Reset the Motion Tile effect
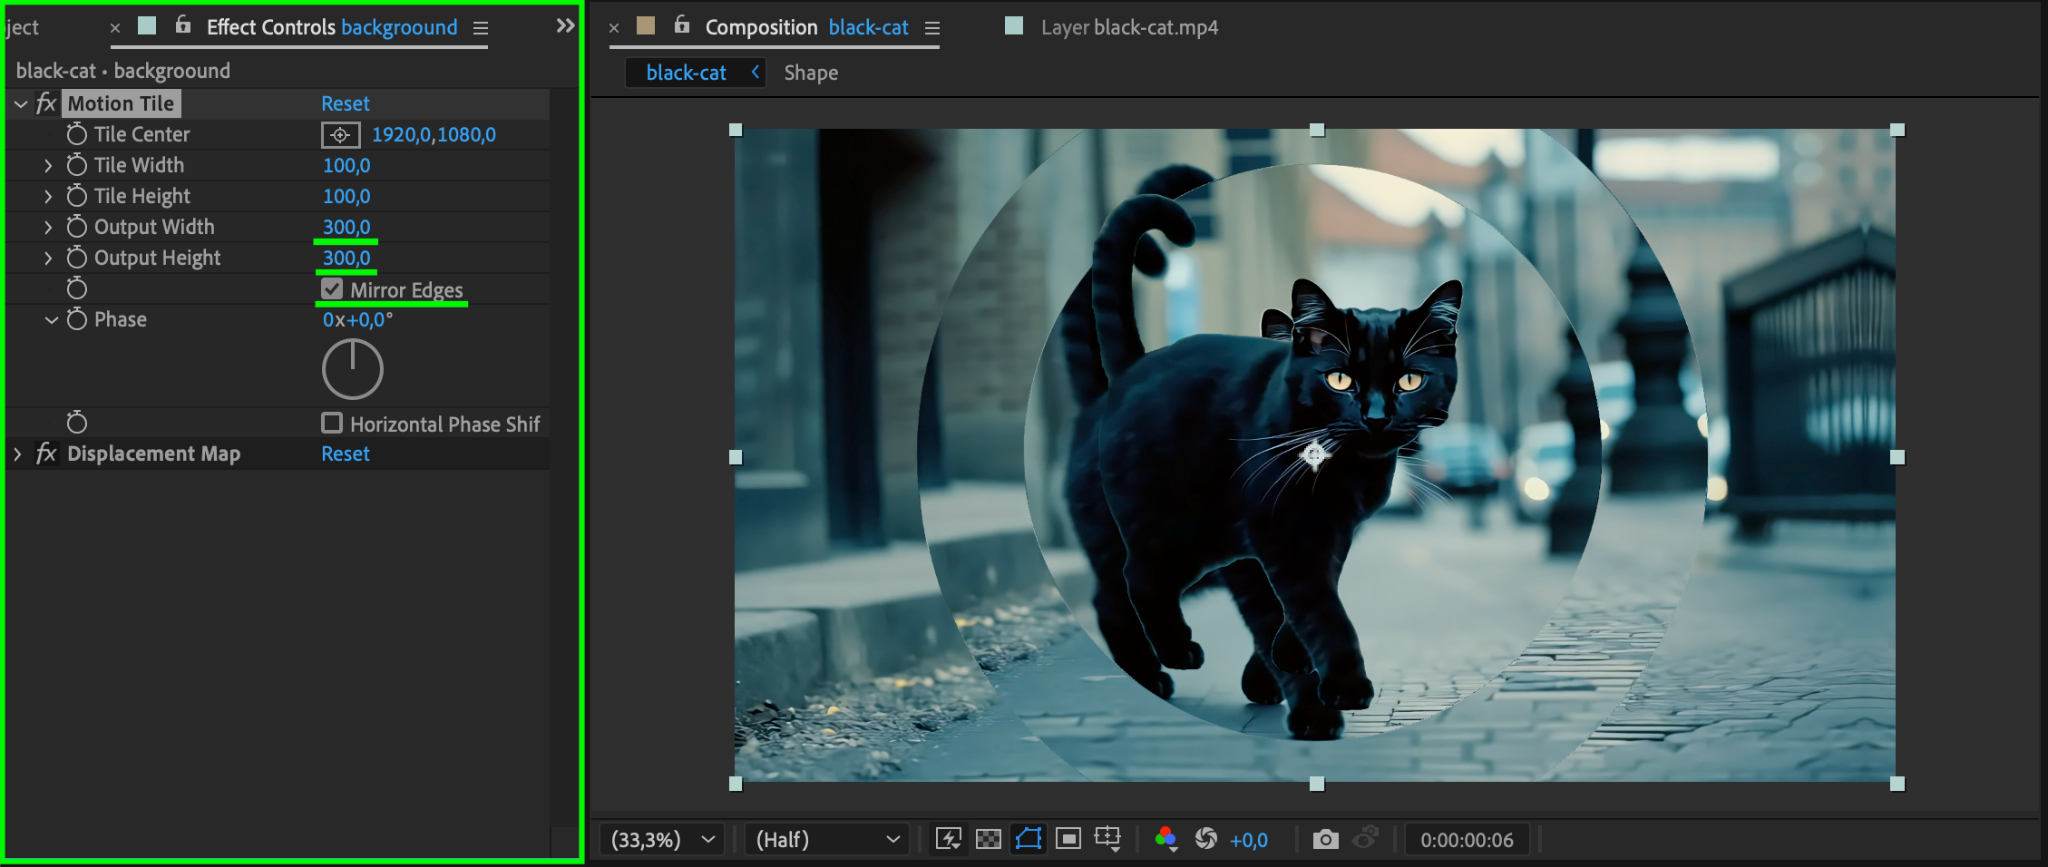Viewport: 2048px width, 867px height. click(345, 104)
